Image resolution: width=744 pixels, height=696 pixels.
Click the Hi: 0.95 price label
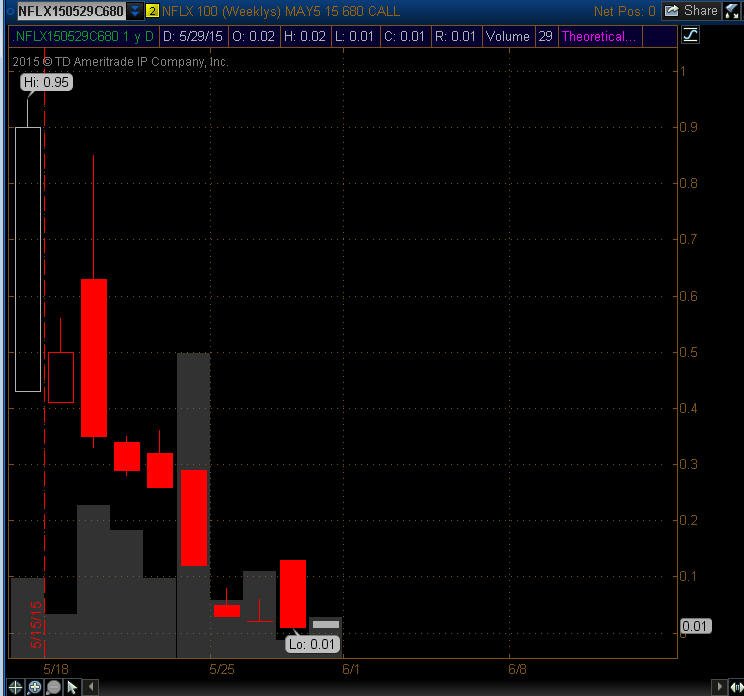point(46,82)
